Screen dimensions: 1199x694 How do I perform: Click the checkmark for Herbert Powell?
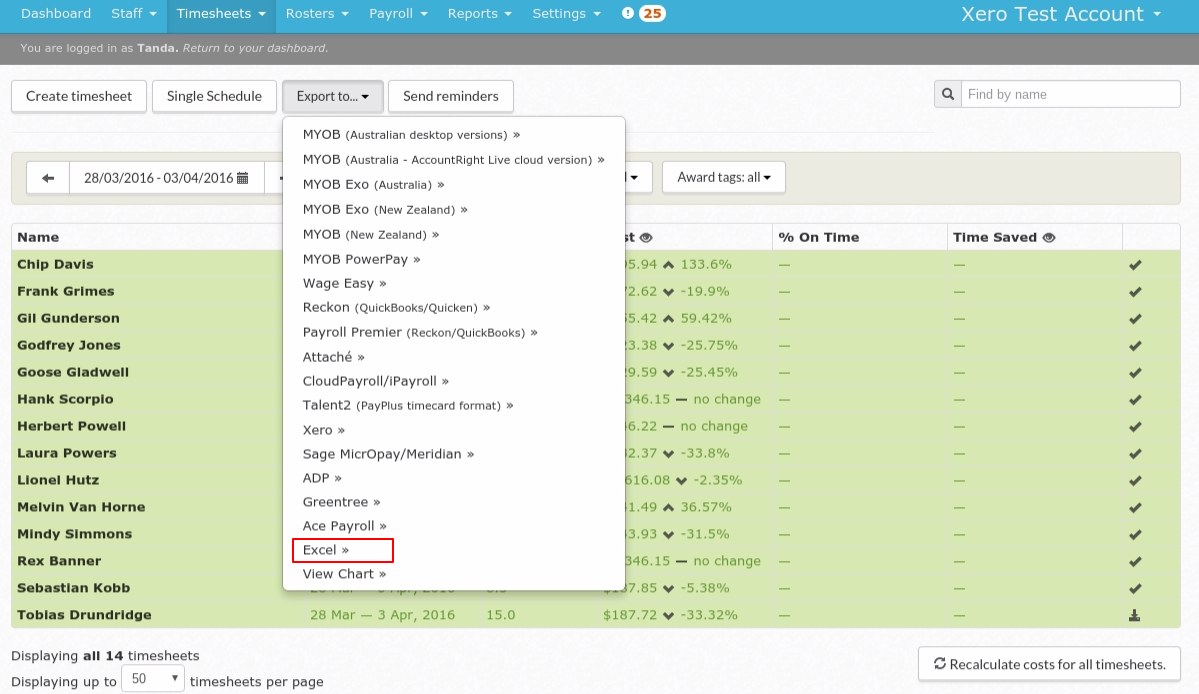pyautogui.click(x=1135, y=426)
